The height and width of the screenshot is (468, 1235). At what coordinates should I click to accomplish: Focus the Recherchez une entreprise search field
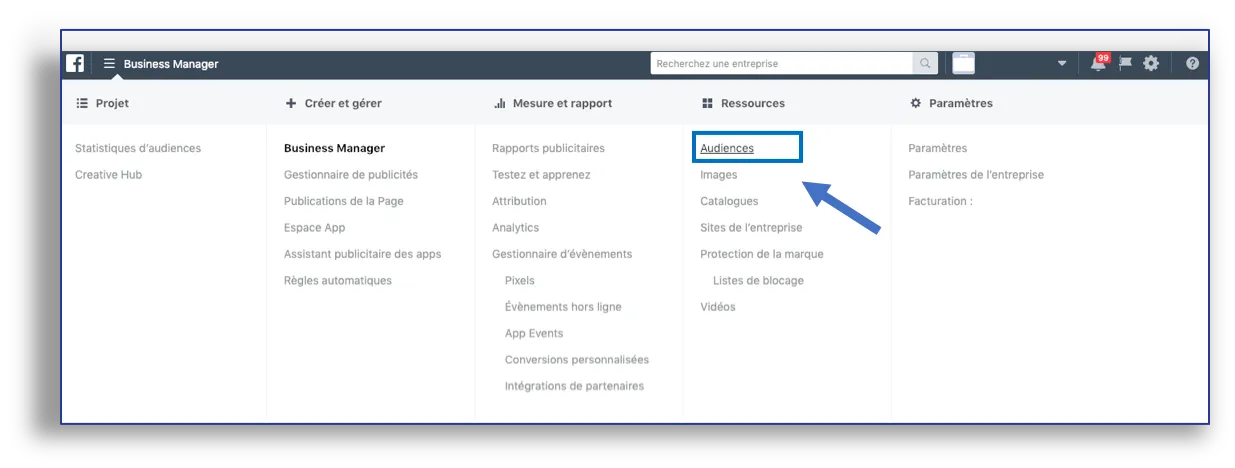[x=782, y=63]
